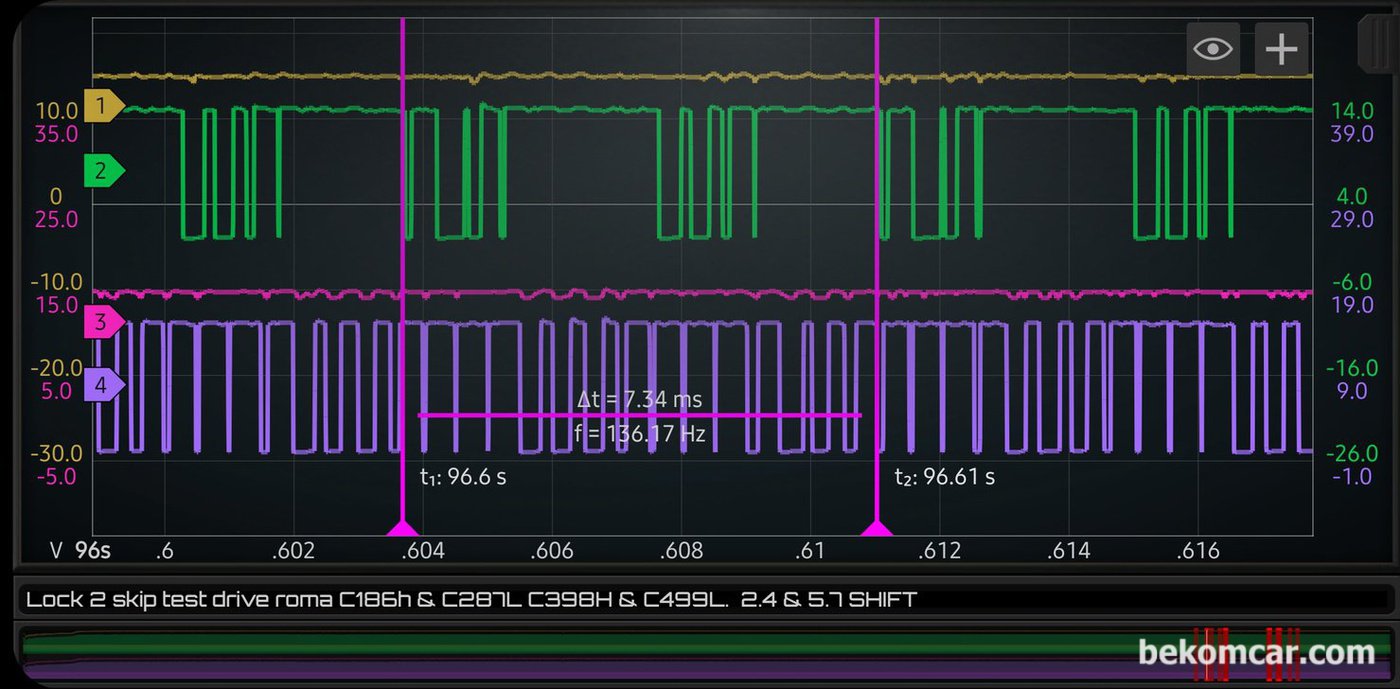
Task: Select the purple channel 4 marker
Action: coord(104,385)
